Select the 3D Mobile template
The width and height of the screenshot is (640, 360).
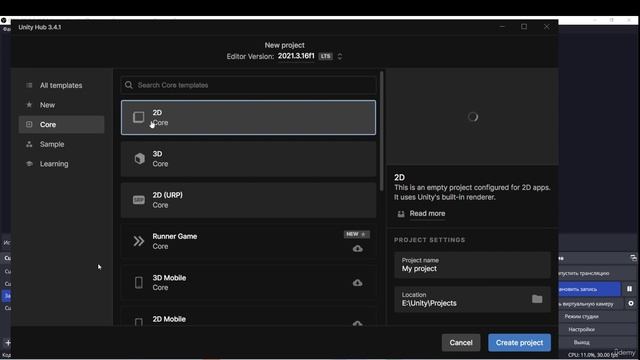[248, 282]
